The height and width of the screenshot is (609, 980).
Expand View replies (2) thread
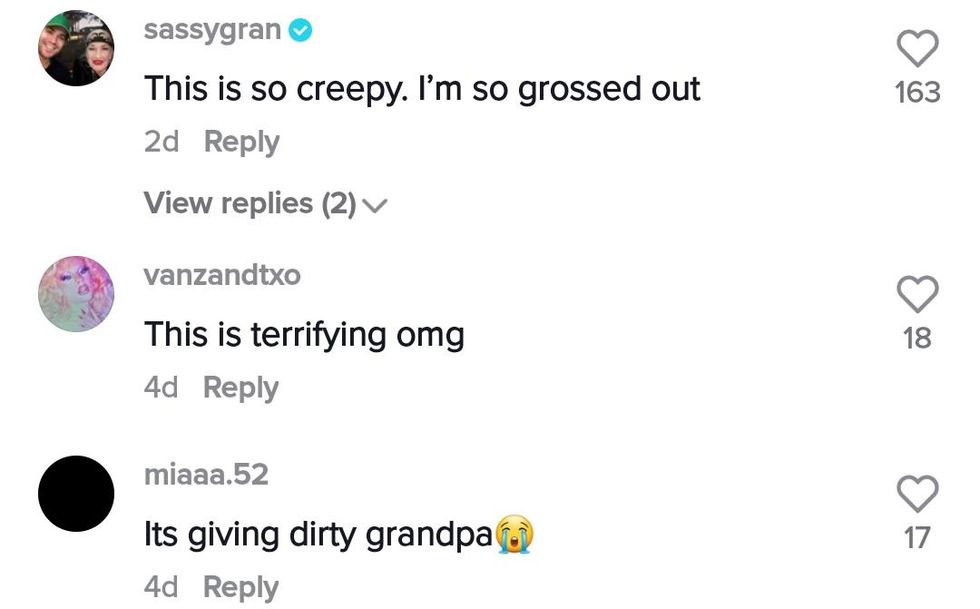pos(250,204)
